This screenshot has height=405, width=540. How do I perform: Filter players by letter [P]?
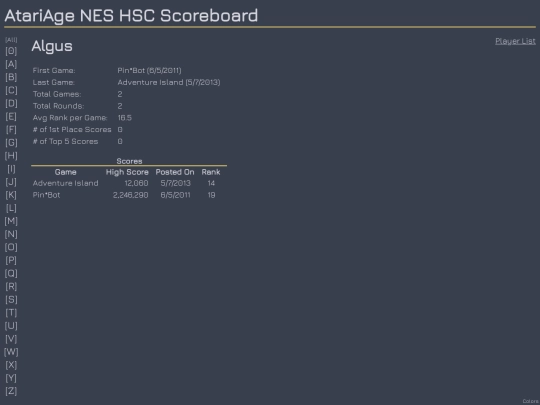(x=11, y=260)
